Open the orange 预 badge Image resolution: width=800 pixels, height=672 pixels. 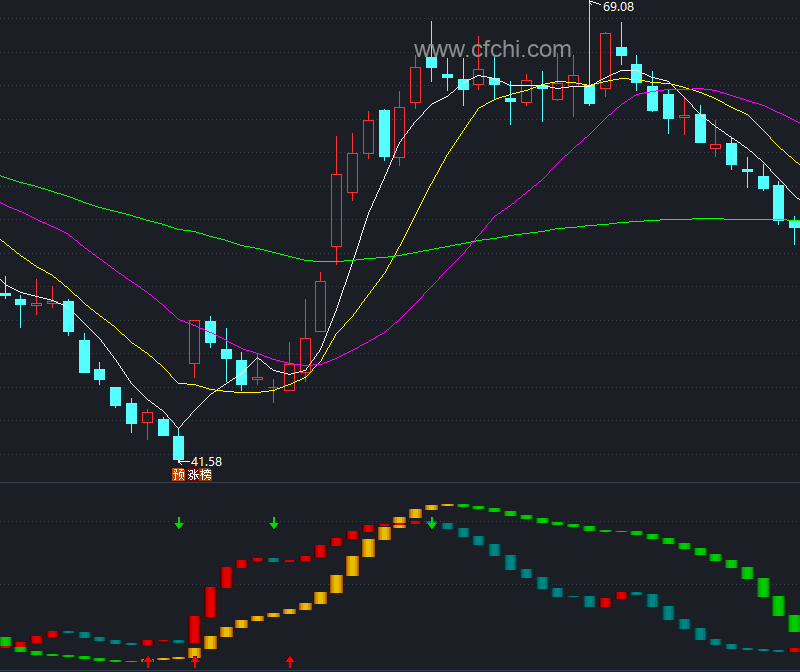click(x=179, y=475)
